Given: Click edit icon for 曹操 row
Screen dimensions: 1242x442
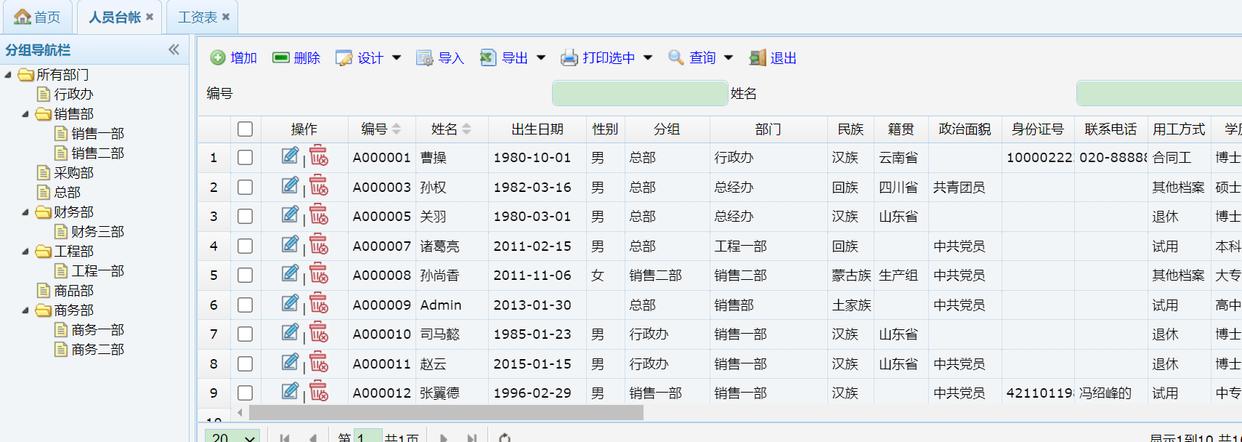Looking at the screenshot, I should click(x=290, y=156).
